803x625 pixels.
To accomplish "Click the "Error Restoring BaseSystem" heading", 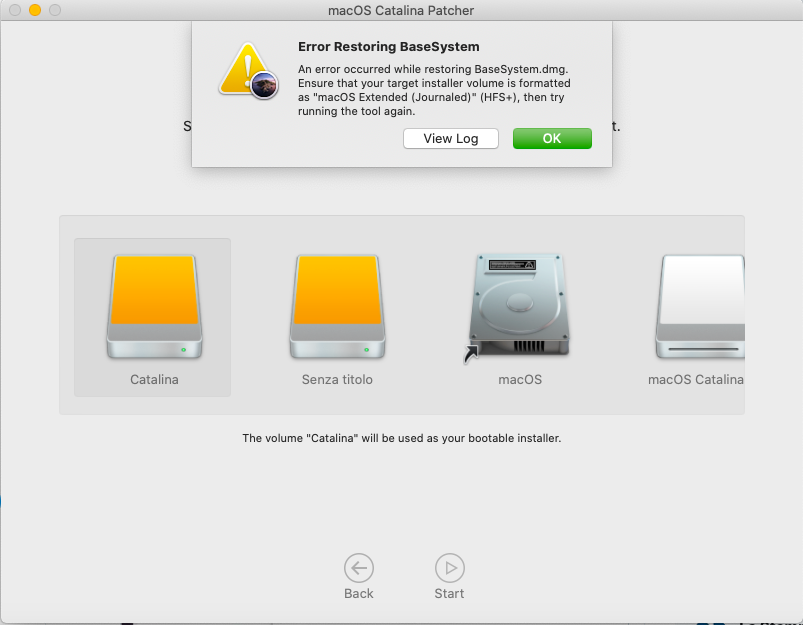I will 389,47.
